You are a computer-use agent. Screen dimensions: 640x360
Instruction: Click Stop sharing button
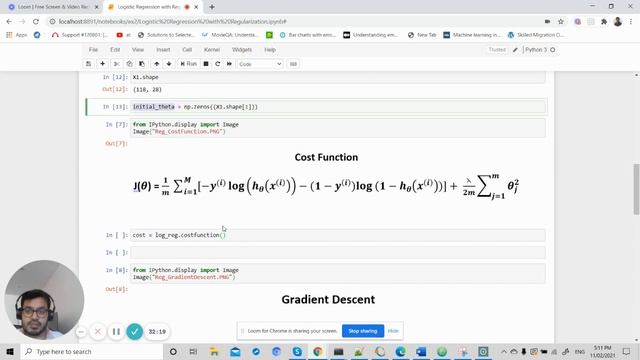point(363,331)
